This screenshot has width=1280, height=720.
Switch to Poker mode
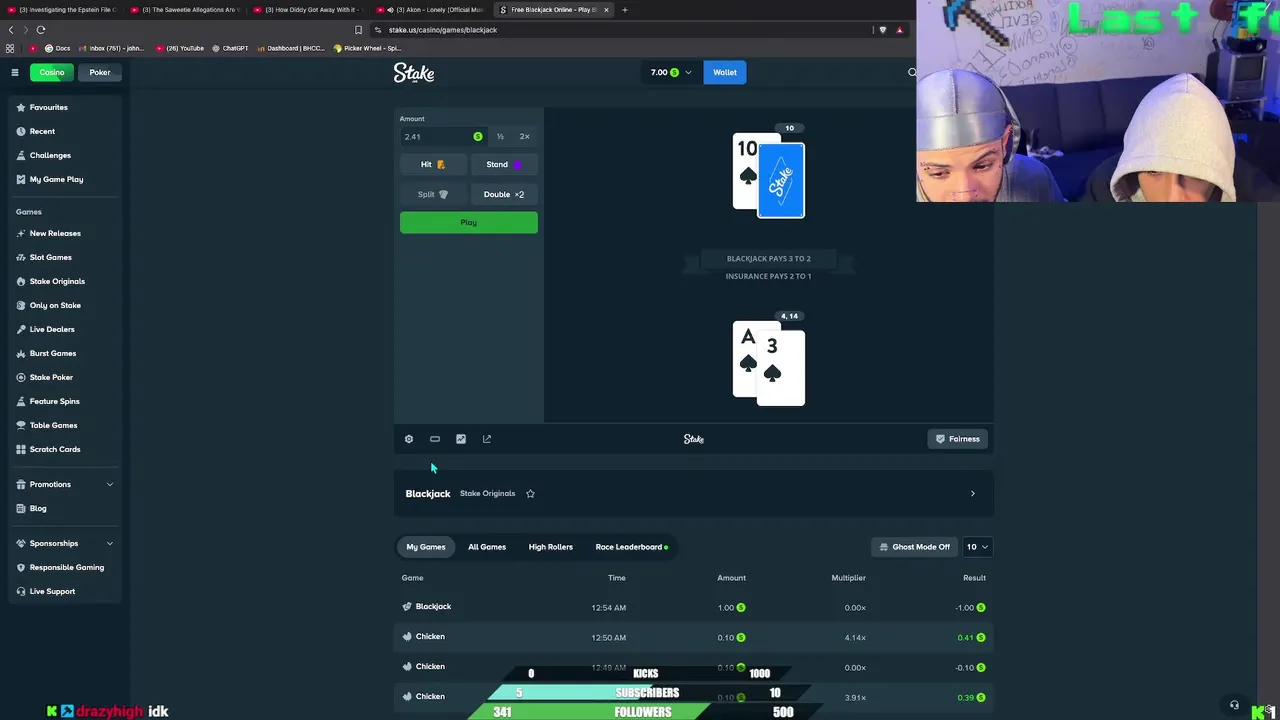coord(100,72)
